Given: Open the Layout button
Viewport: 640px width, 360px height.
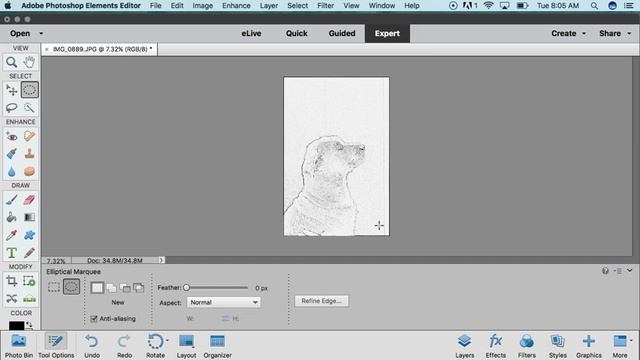Looking at the screenshot, I should [186, 346].
